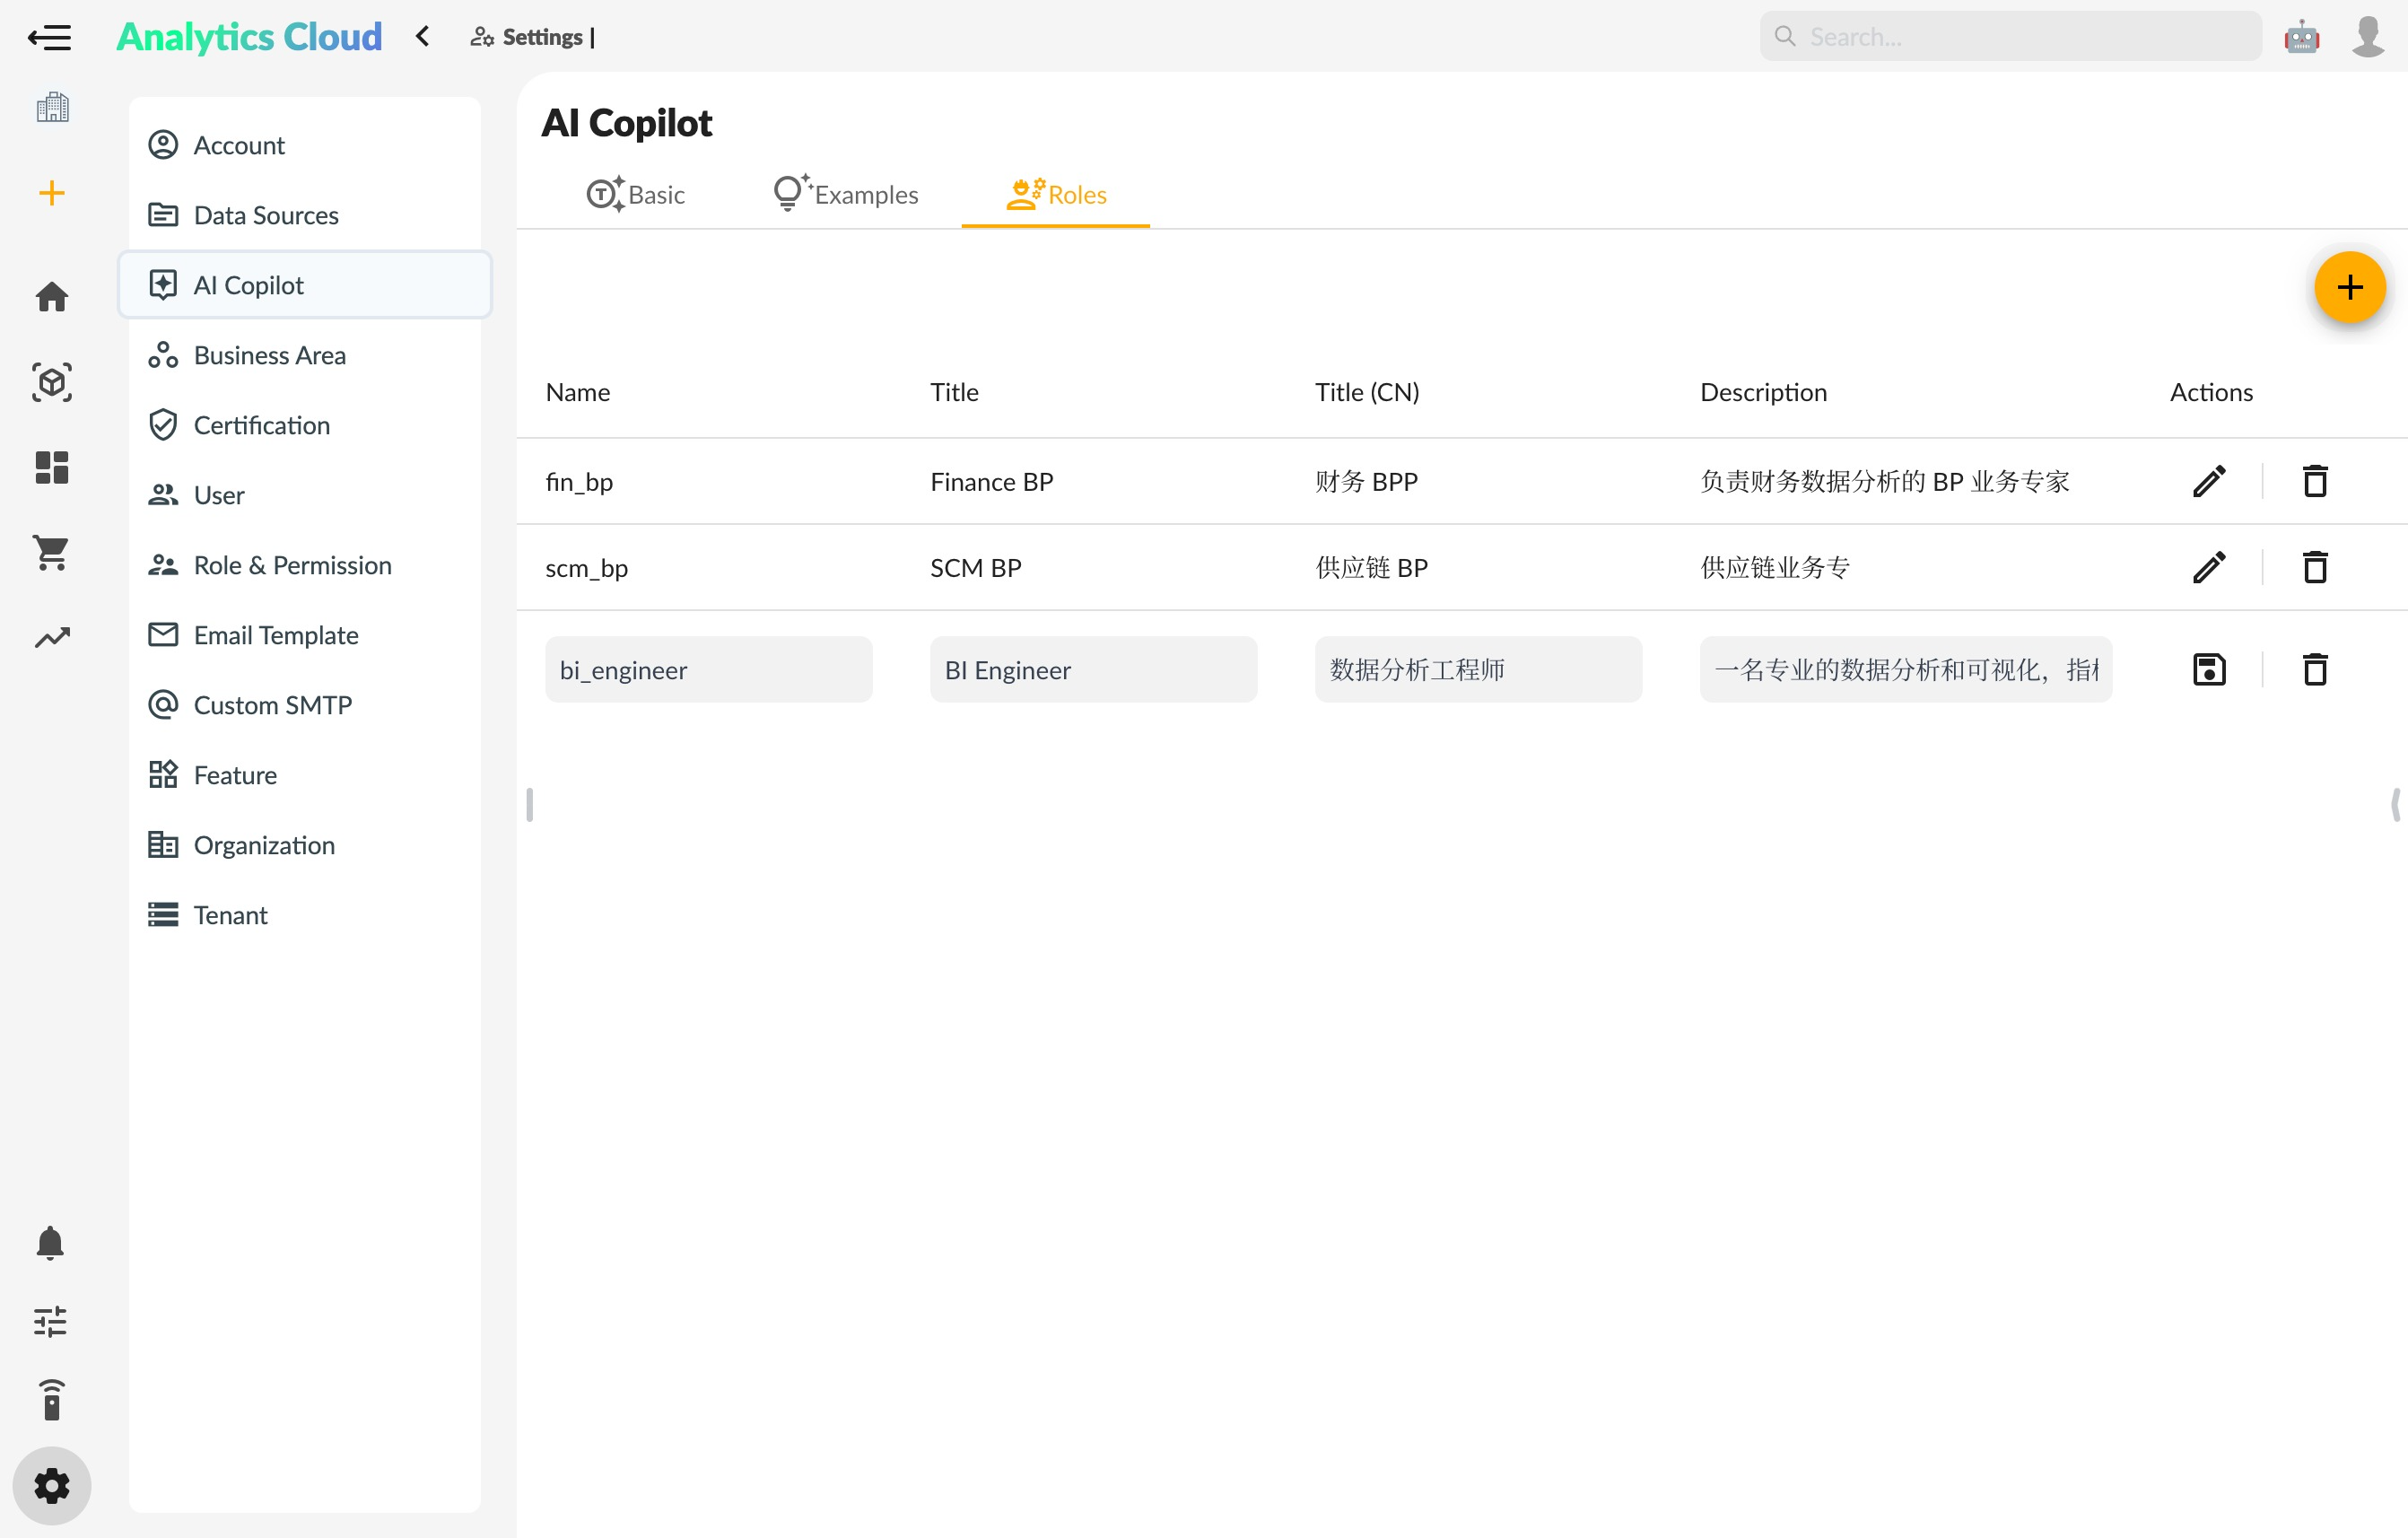
Task: Save the bi_engineer role
Action: [2209, 669]
